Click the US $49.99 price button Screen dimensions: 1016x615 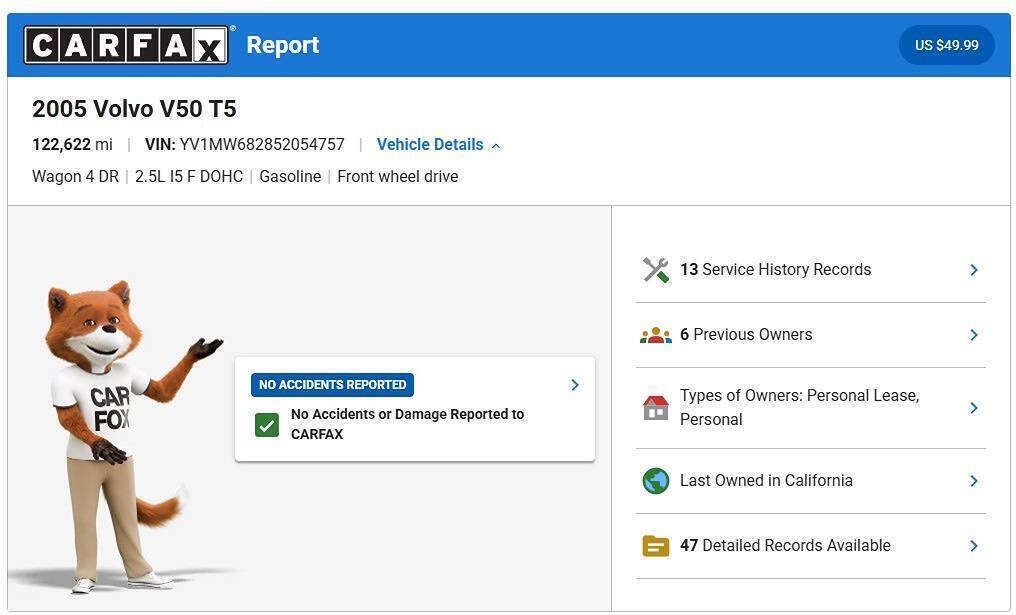coord(947,45)
